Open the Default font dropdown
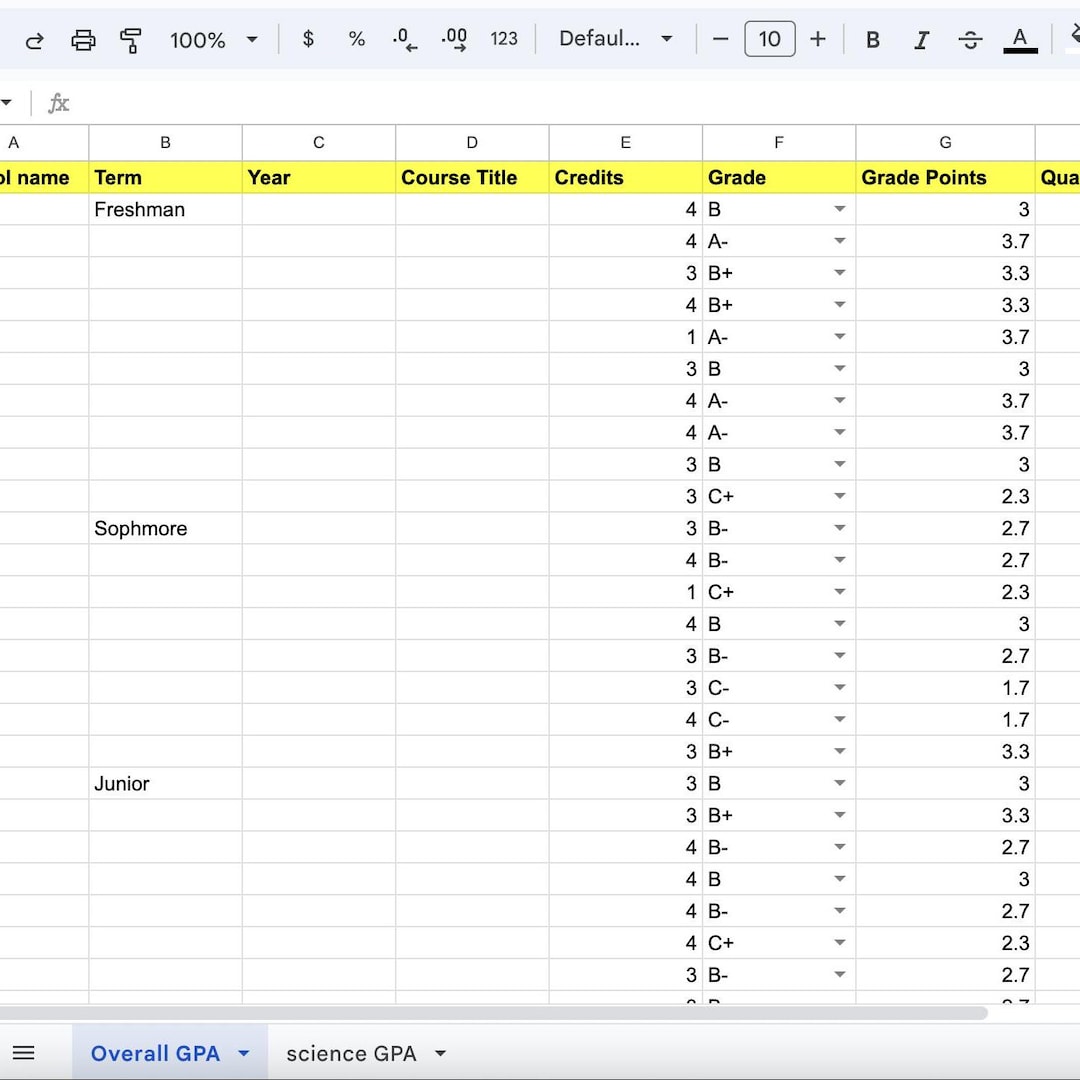The height and width of the screenshot is (1080, 1080). pos(615,40)
